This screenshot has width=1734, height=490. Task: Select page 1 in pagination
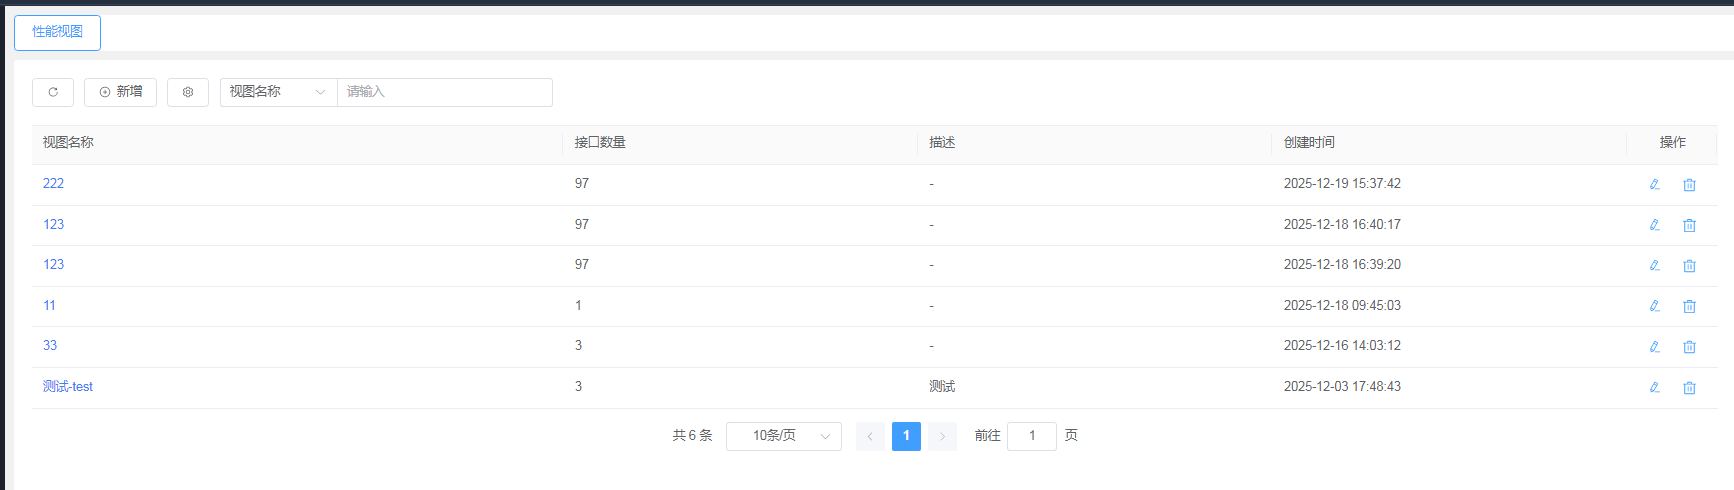[x=906, y=436]
